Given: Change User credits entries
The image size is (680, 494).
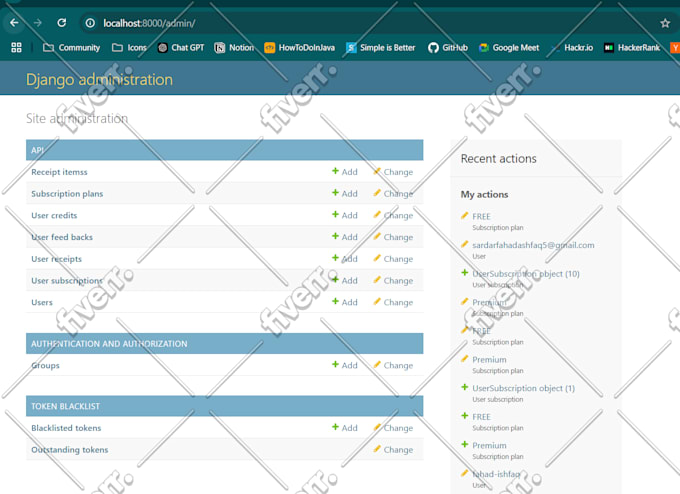Looking at the screenshot, I should pyautogui.click(x=393, y=215).
